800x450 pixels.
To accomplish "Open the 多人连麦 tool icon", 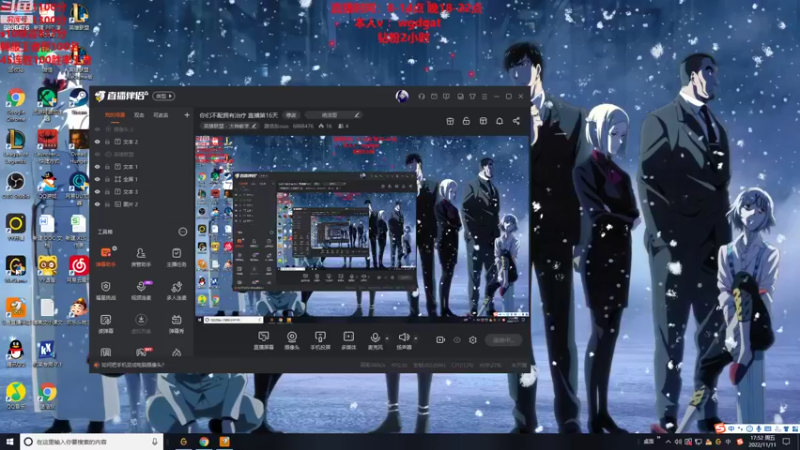I will 177,290.
